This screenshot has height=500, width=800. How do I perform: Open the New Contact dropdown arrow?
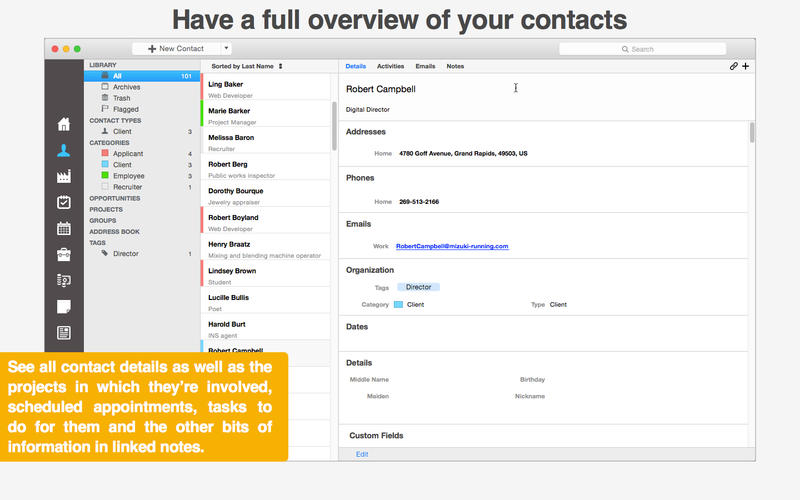click(226, 48)
